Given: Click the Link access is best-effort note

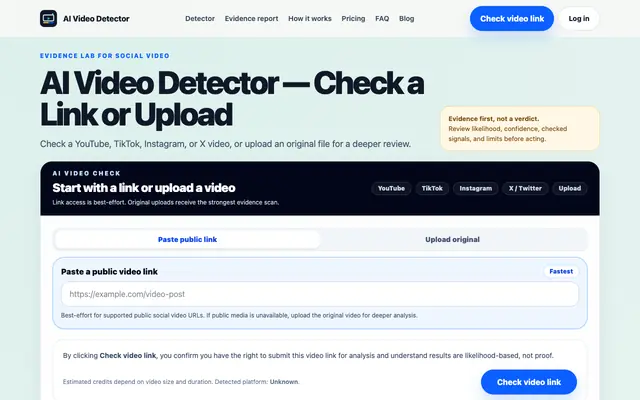Looking at the screenshot, I should [x=166, y=202].
